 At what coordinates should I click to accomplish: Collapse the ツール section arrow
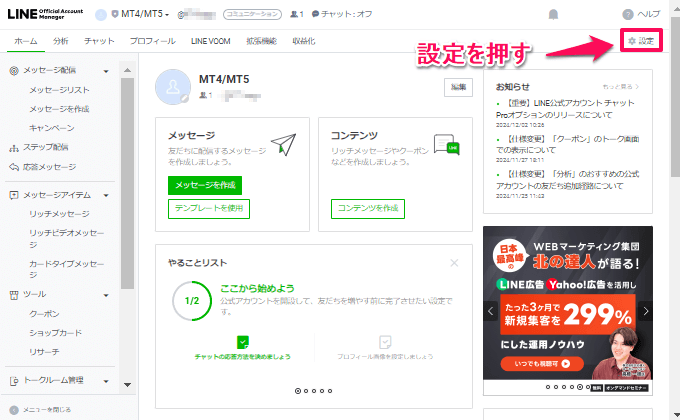106,295
